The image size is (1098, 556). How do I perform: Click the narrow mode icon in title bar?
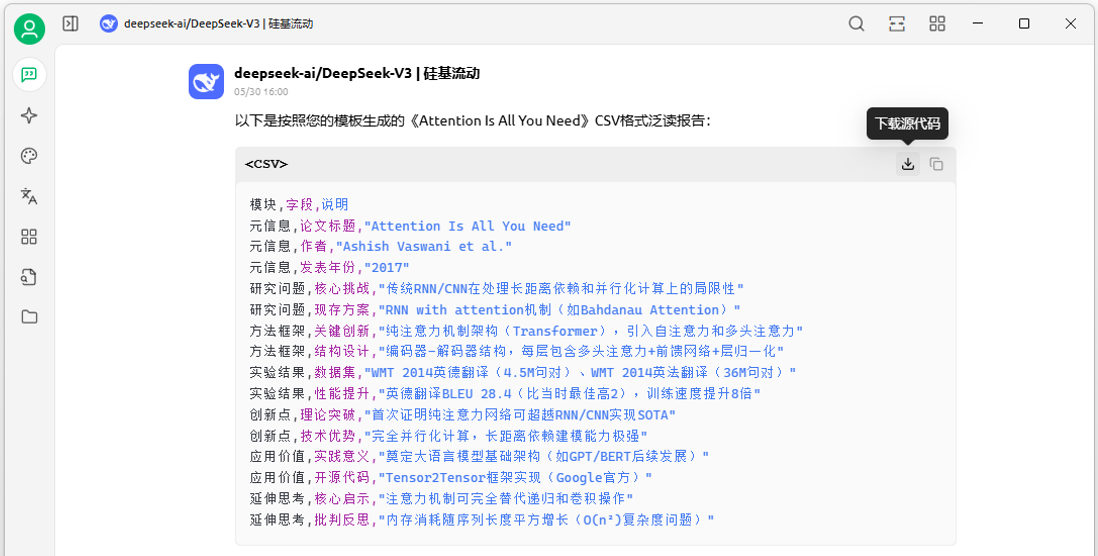(x=897, y=24)
